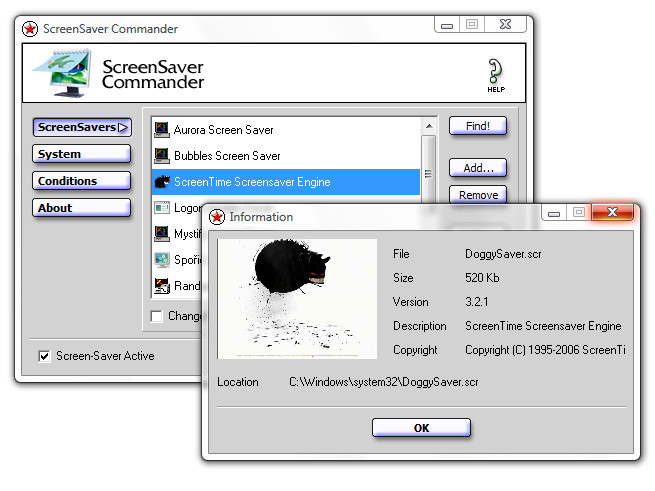Open the Conditions section
The height and width of the screenshot is (491, 655).
point(81,181)
